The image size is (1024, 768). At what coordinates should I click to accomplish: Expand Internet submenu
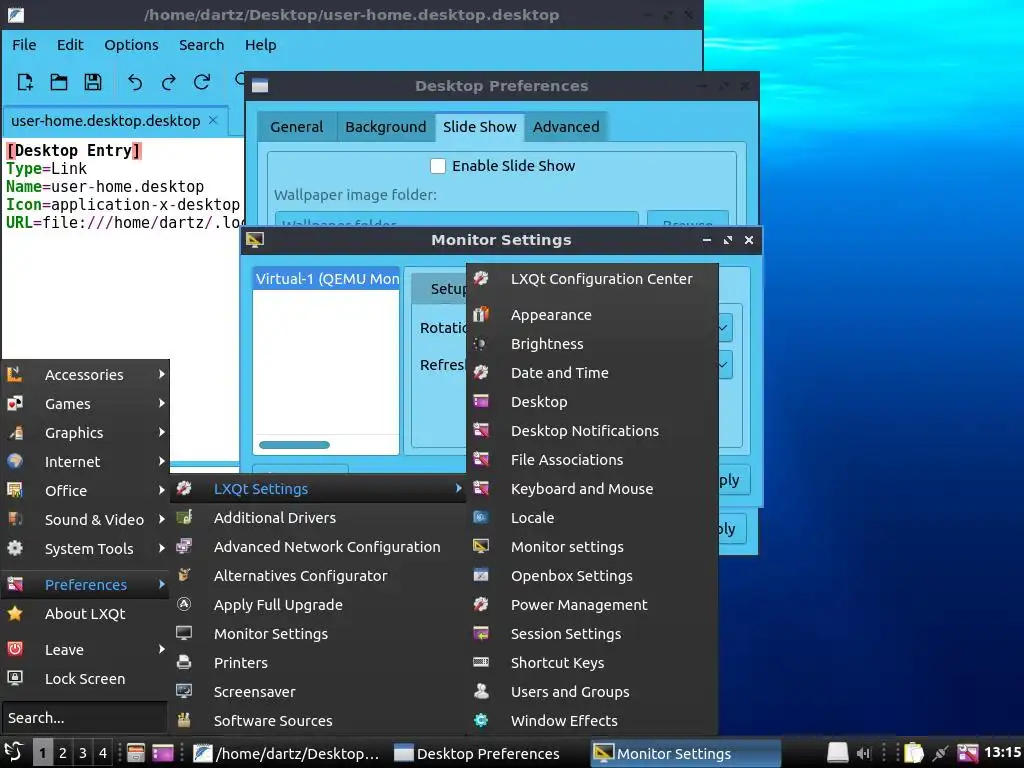tap(85, 462)
